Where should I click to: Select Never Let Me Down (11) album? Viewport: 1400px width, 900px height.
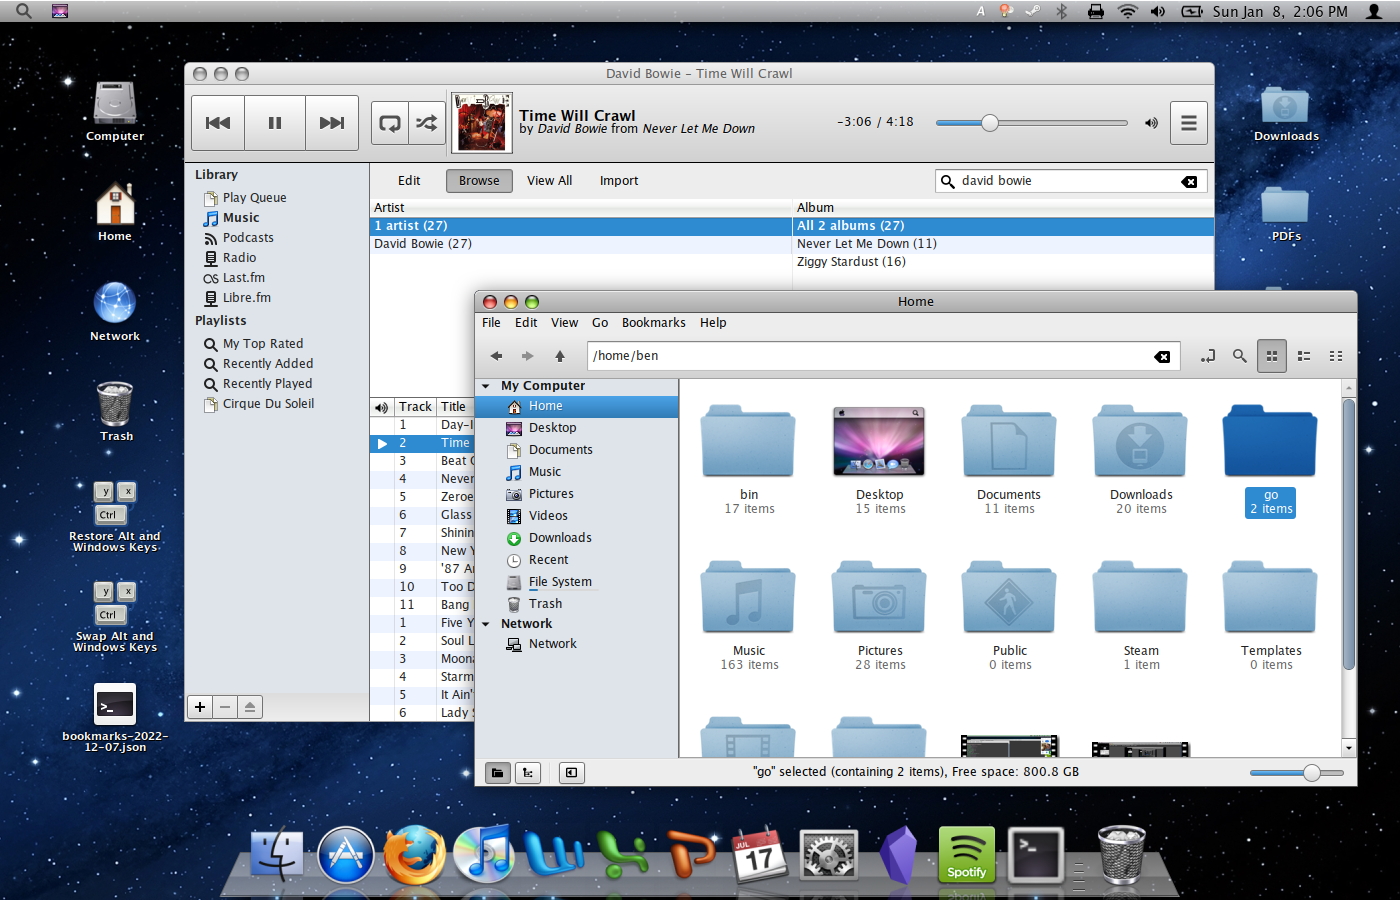coord(1003,244)
